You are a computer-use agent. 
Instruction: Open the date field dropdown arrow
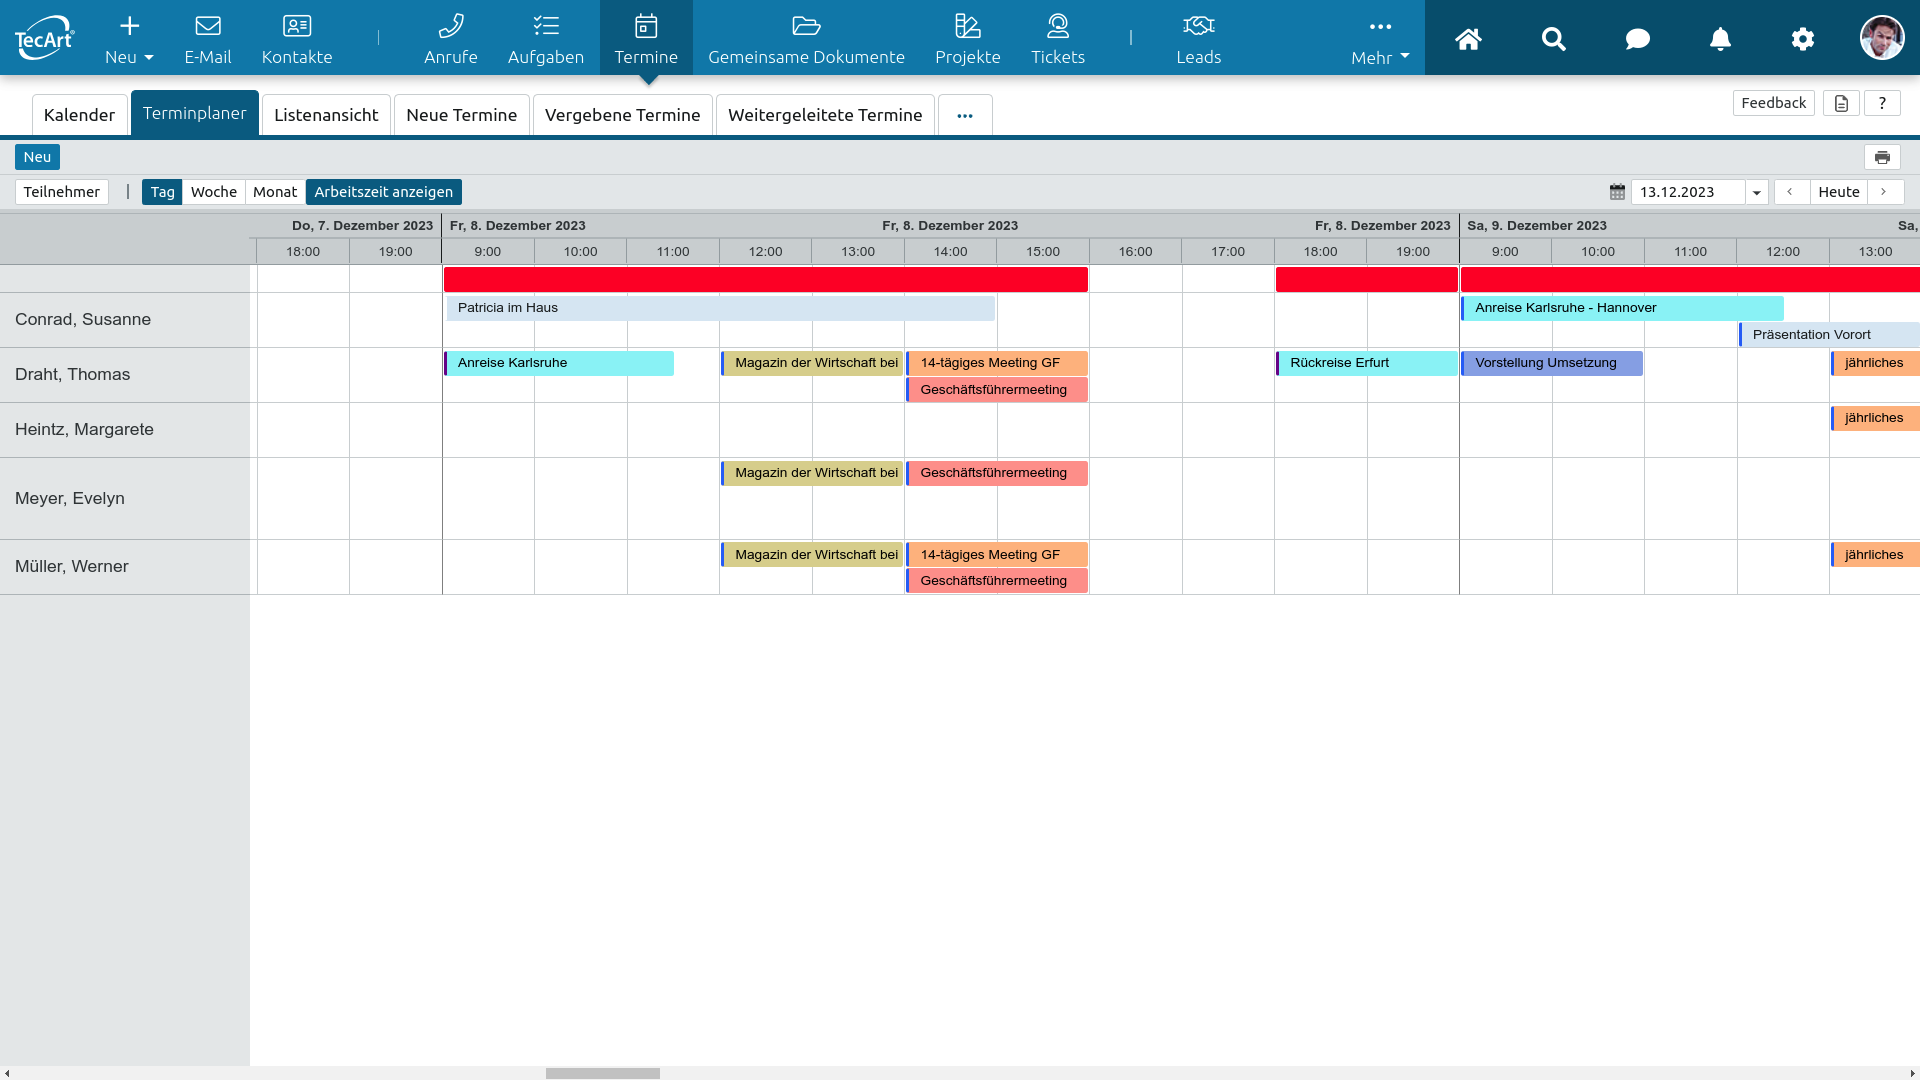tap(1756, 192)
